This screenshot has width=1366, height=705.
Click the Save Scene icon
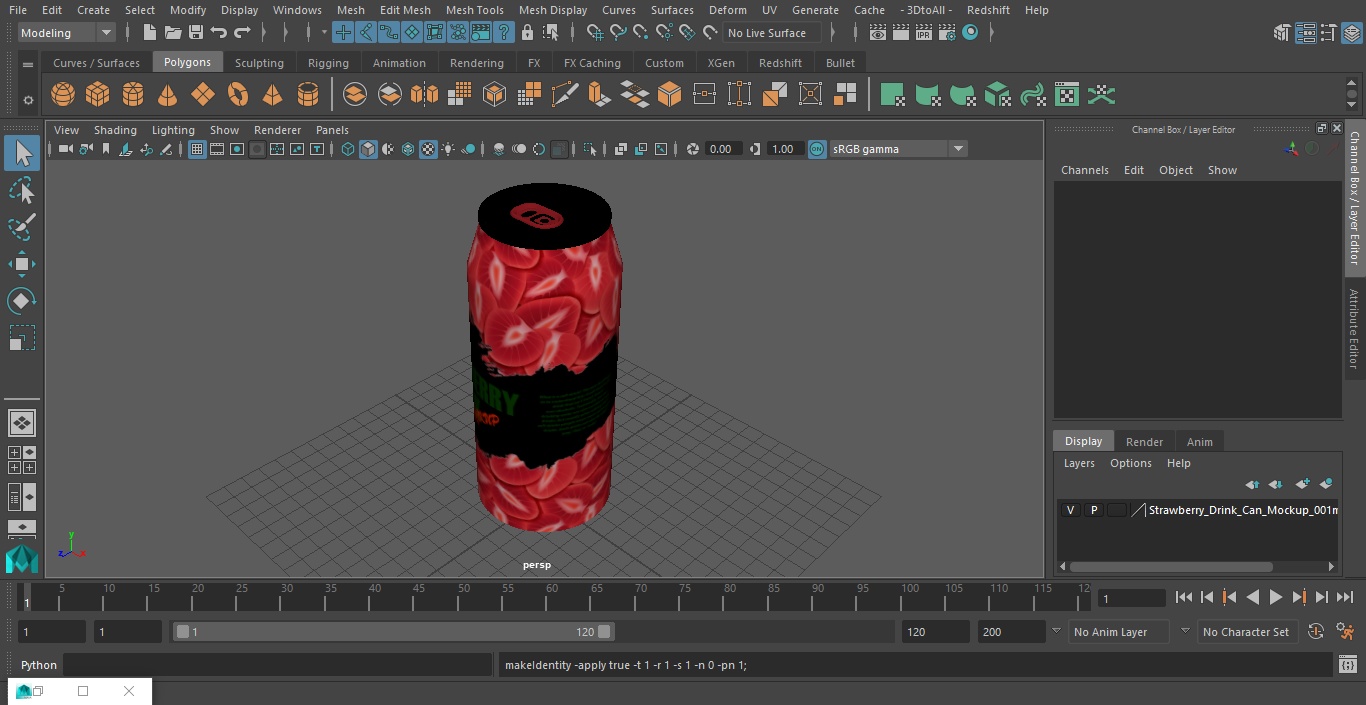click(x=196, y=33)
